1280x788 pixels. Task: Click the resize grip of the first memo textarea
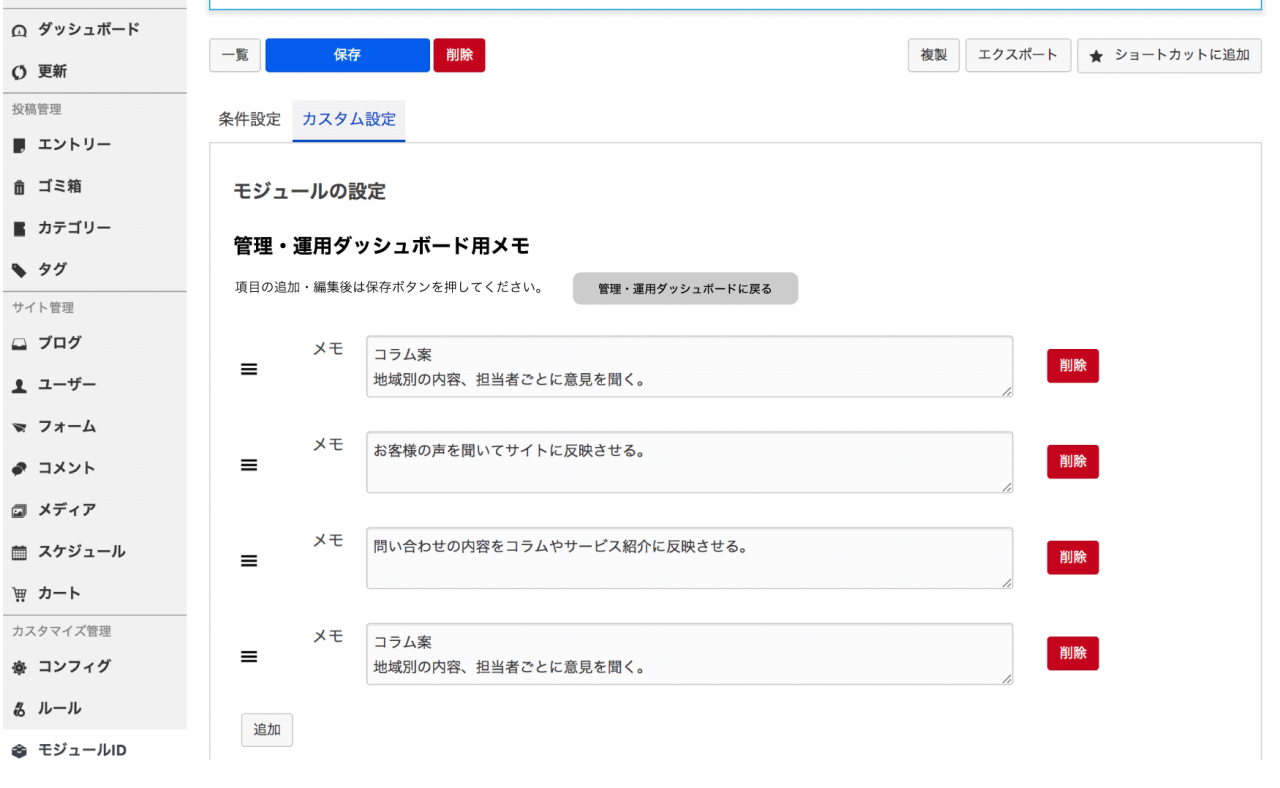click(x=1006, y=391)
